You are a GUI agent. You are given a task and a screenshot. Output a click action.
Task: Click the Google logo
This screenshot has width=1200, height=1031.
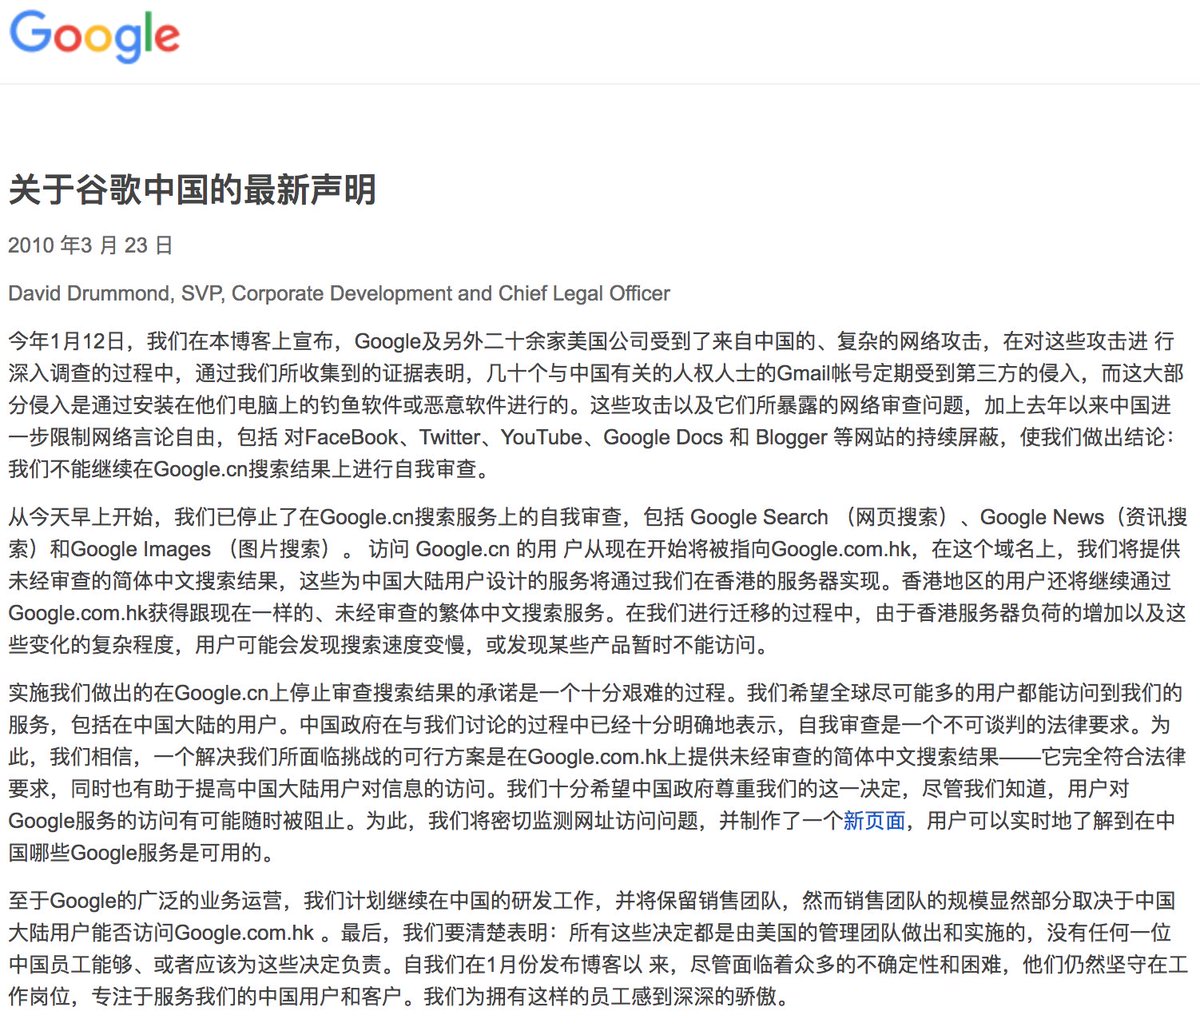[x=95, y=38]
